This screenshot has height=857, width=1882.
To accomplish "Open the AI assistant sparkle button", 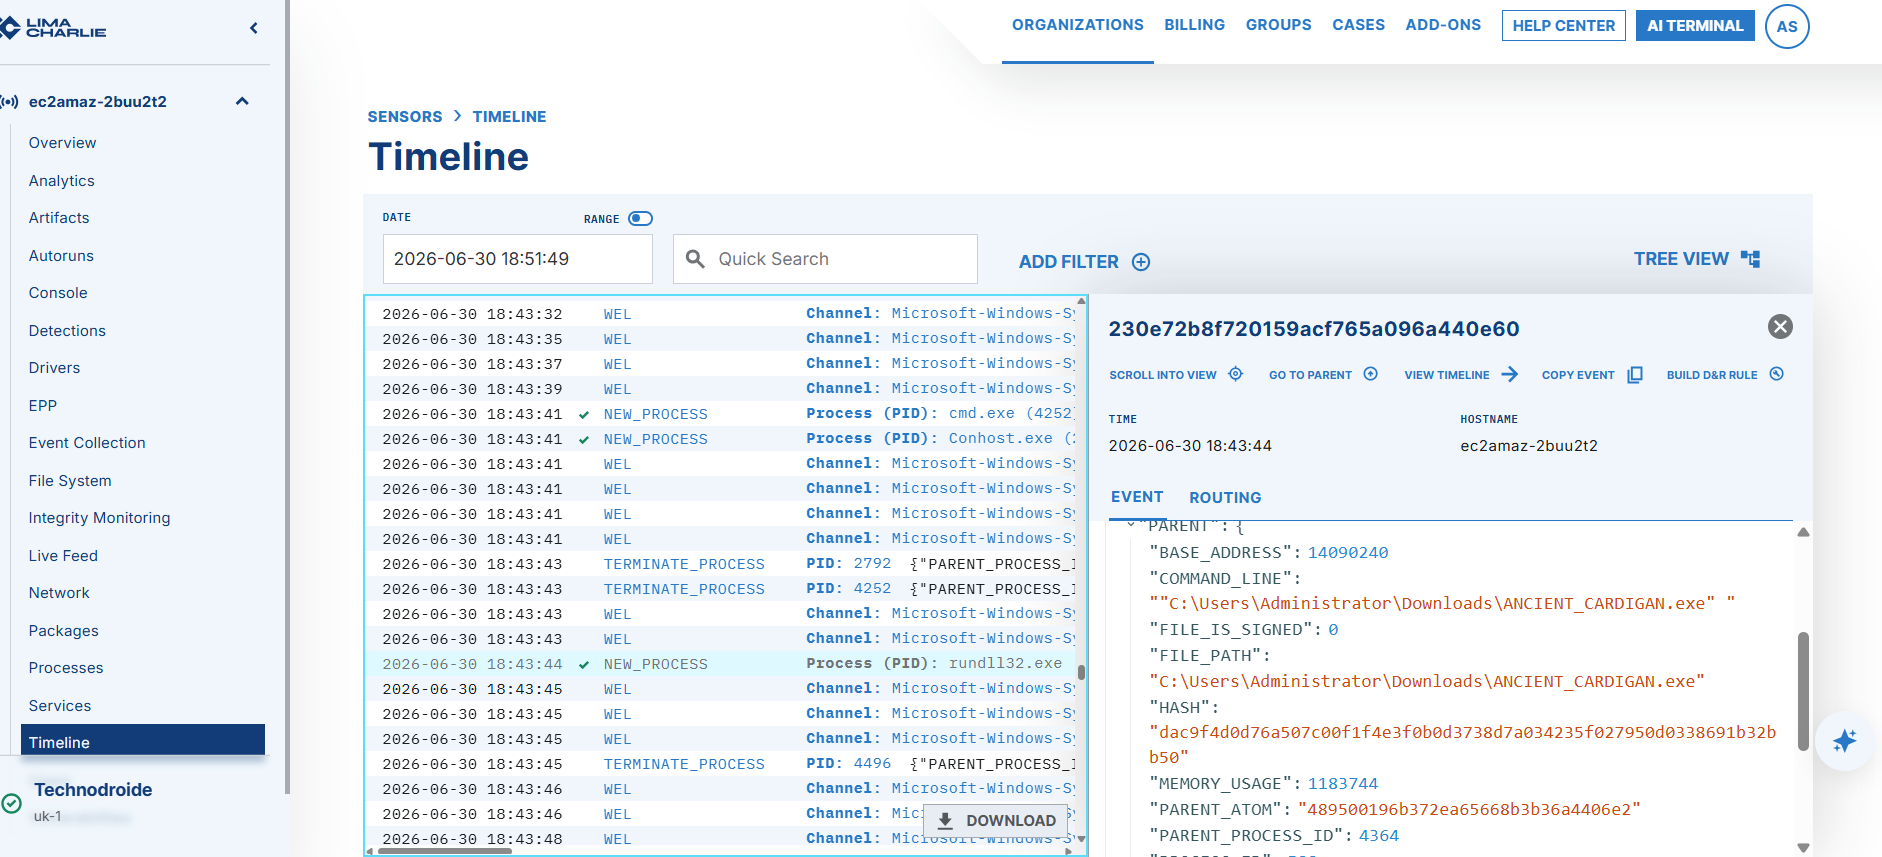I will pyautogui.click(x=1844, y=741).
